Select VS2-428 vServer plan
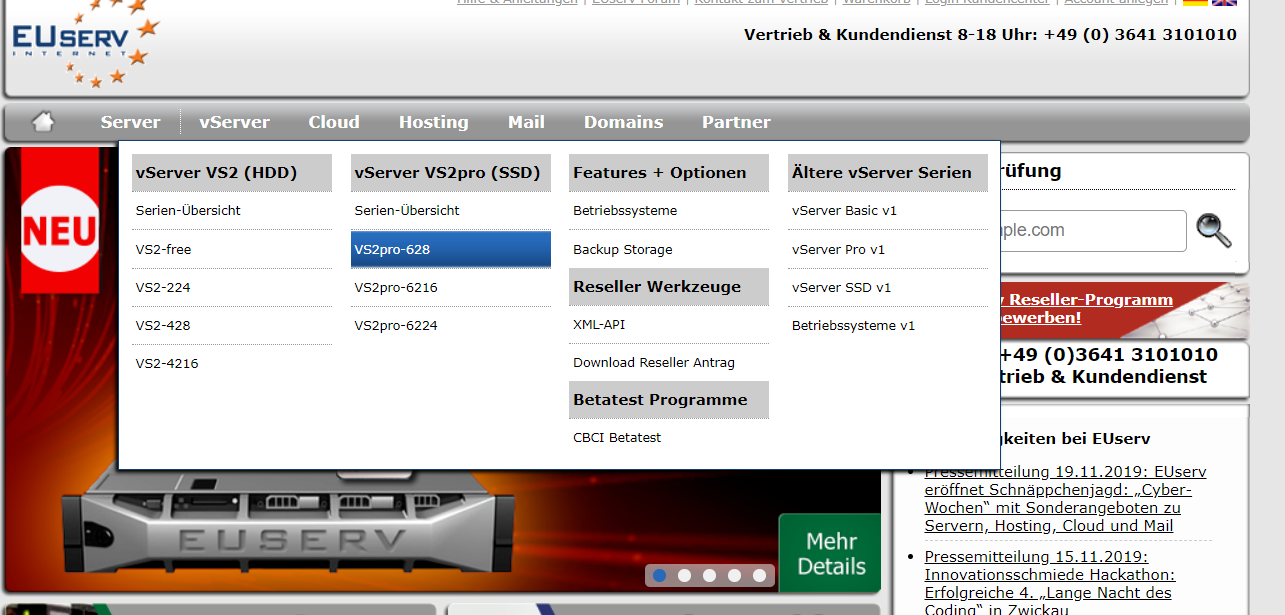Viewport: 1285px width, 615px height. tap(232, 325)
